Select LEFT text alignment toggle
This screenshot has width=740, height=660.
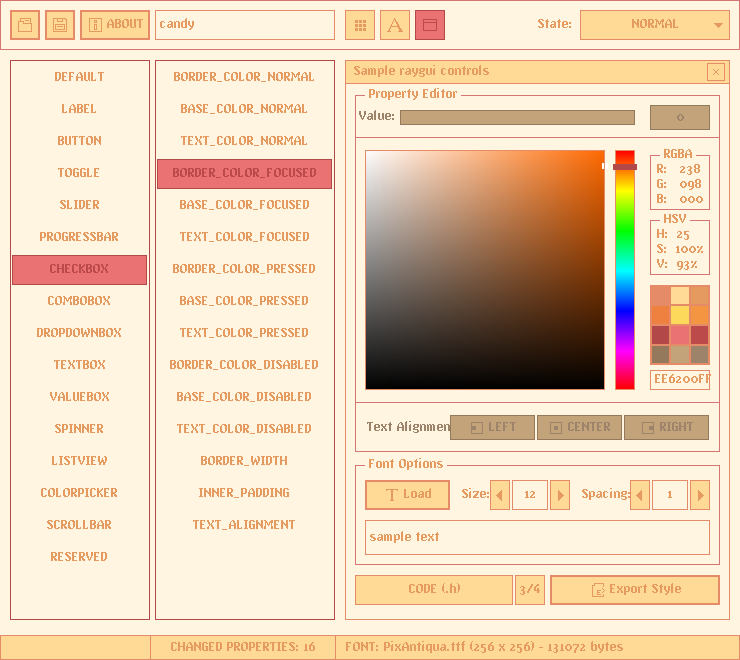[x=492, y=428]
